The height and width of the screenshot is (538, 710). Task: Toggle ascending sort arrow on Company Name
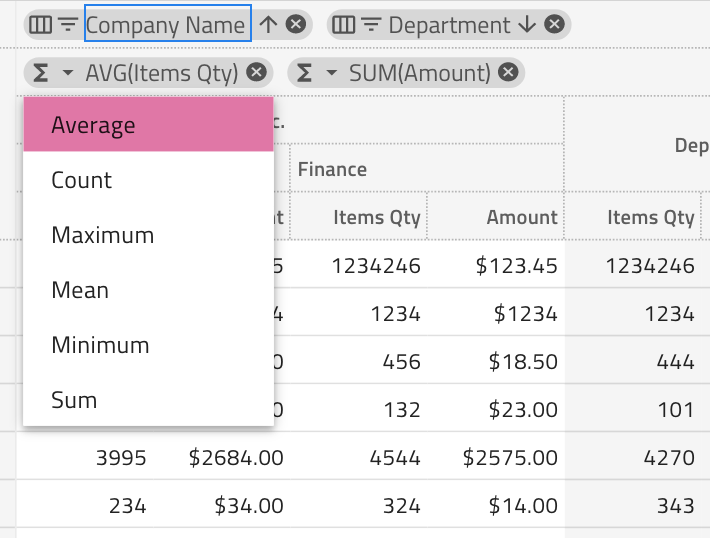click(268, 25)
